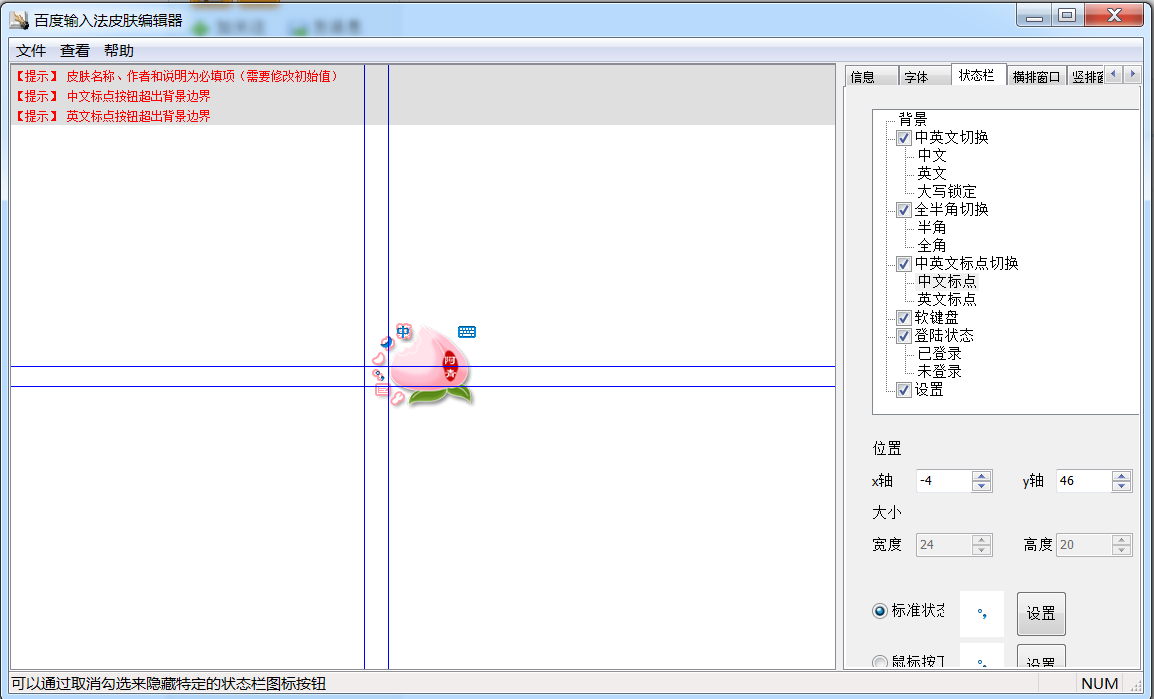Click the hint about 皮肤名称、作者和说明

tap(176, 77)
